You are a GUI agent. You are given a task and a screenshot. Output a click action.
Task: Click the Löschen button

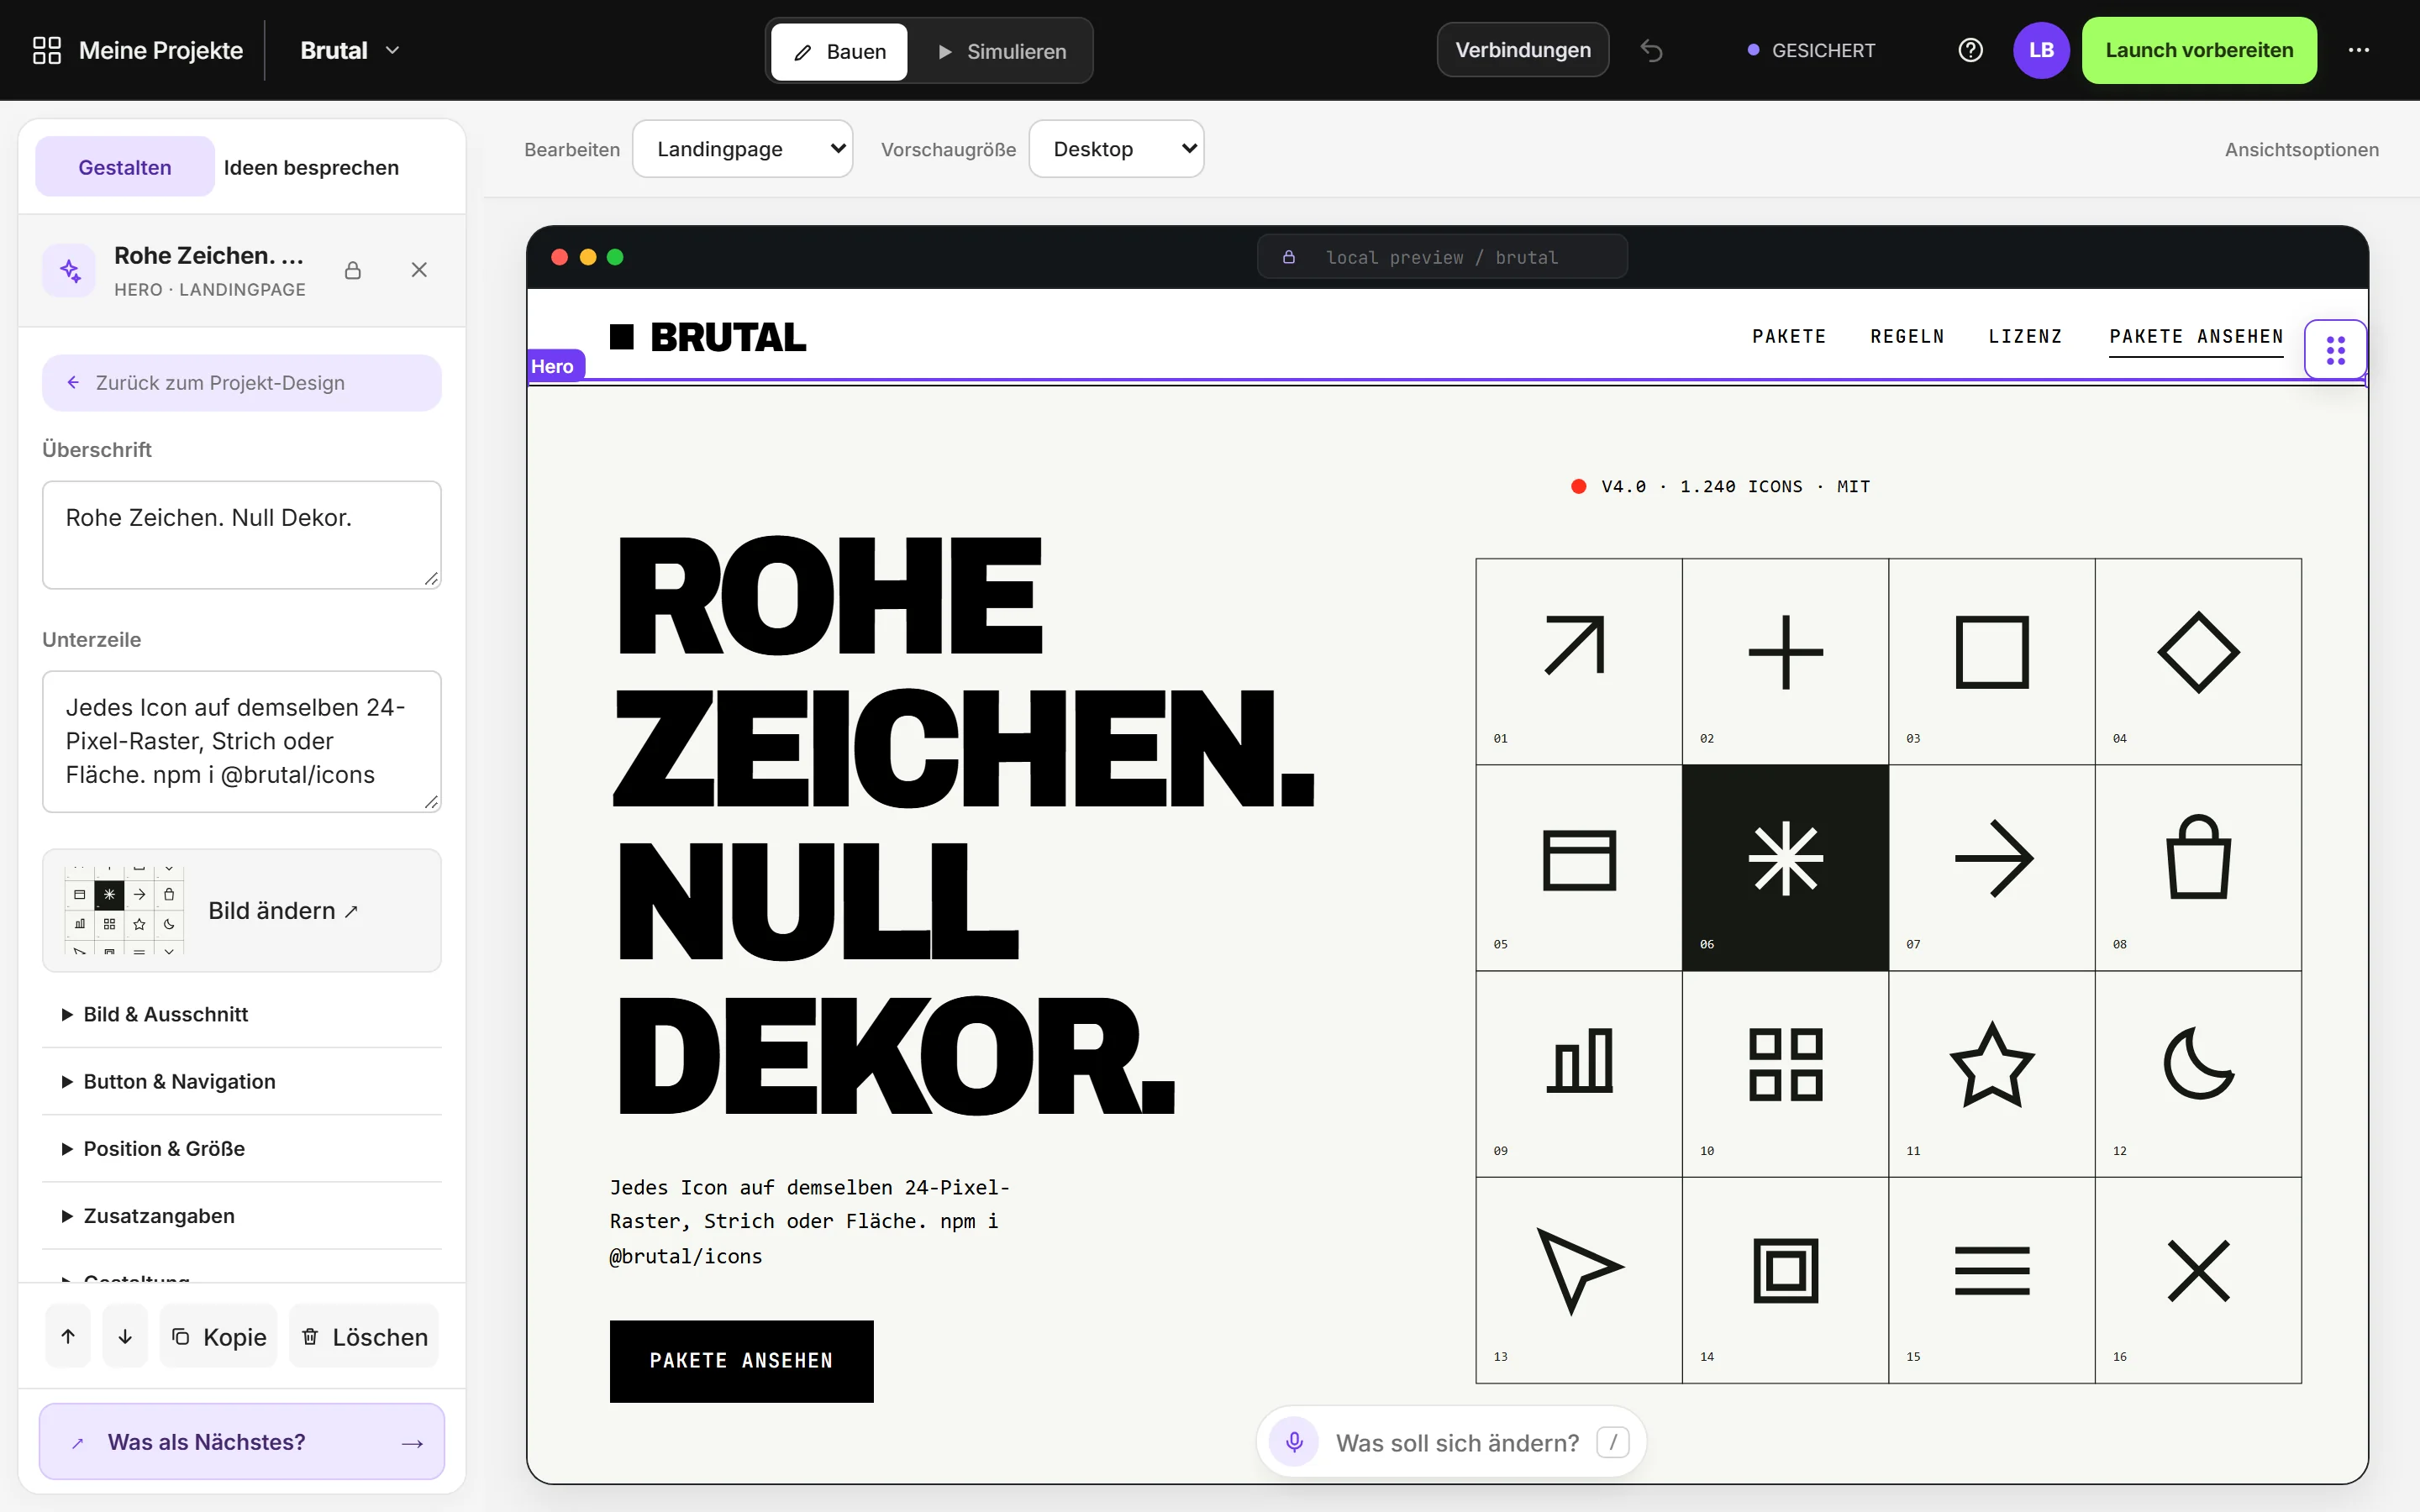tap(364, 1336)
